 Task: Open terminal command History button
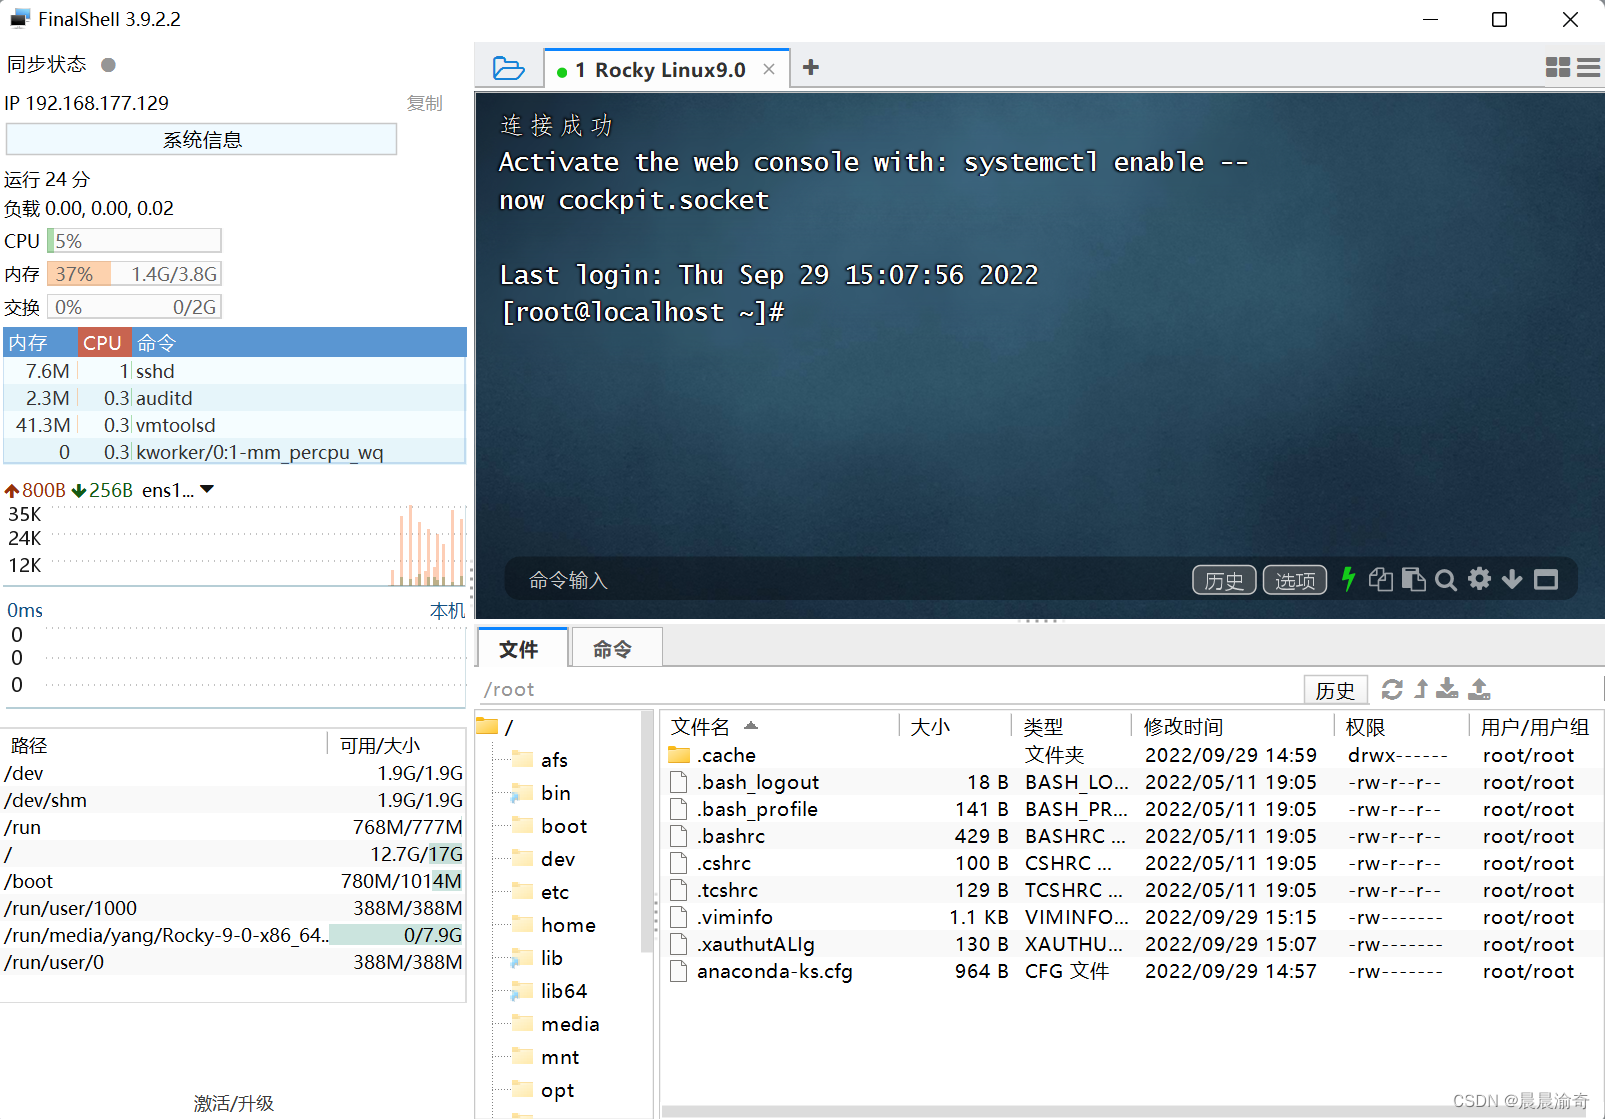[x=1224, y=580]
